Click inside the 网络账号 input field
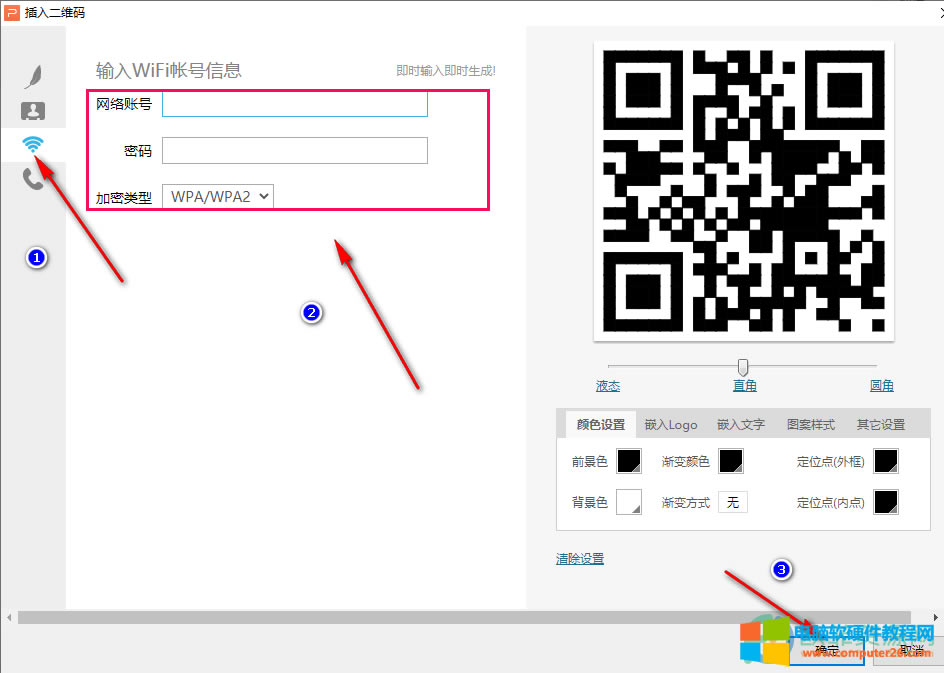Screen dimensions: 944x673 [294, 103]
